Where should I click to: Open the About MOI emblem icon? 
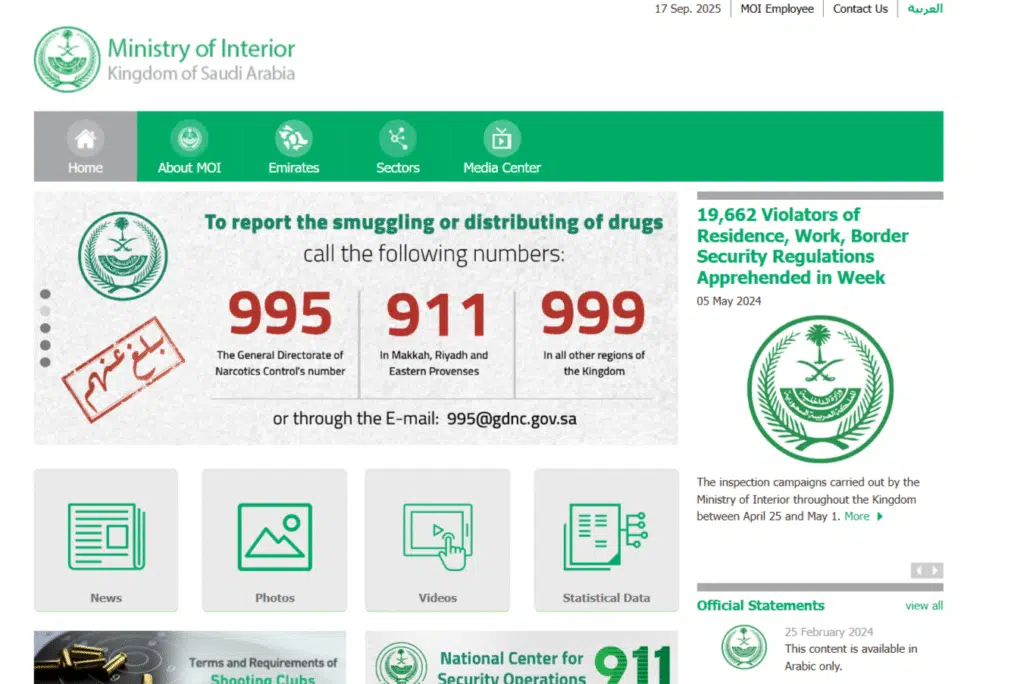point(189,138)
